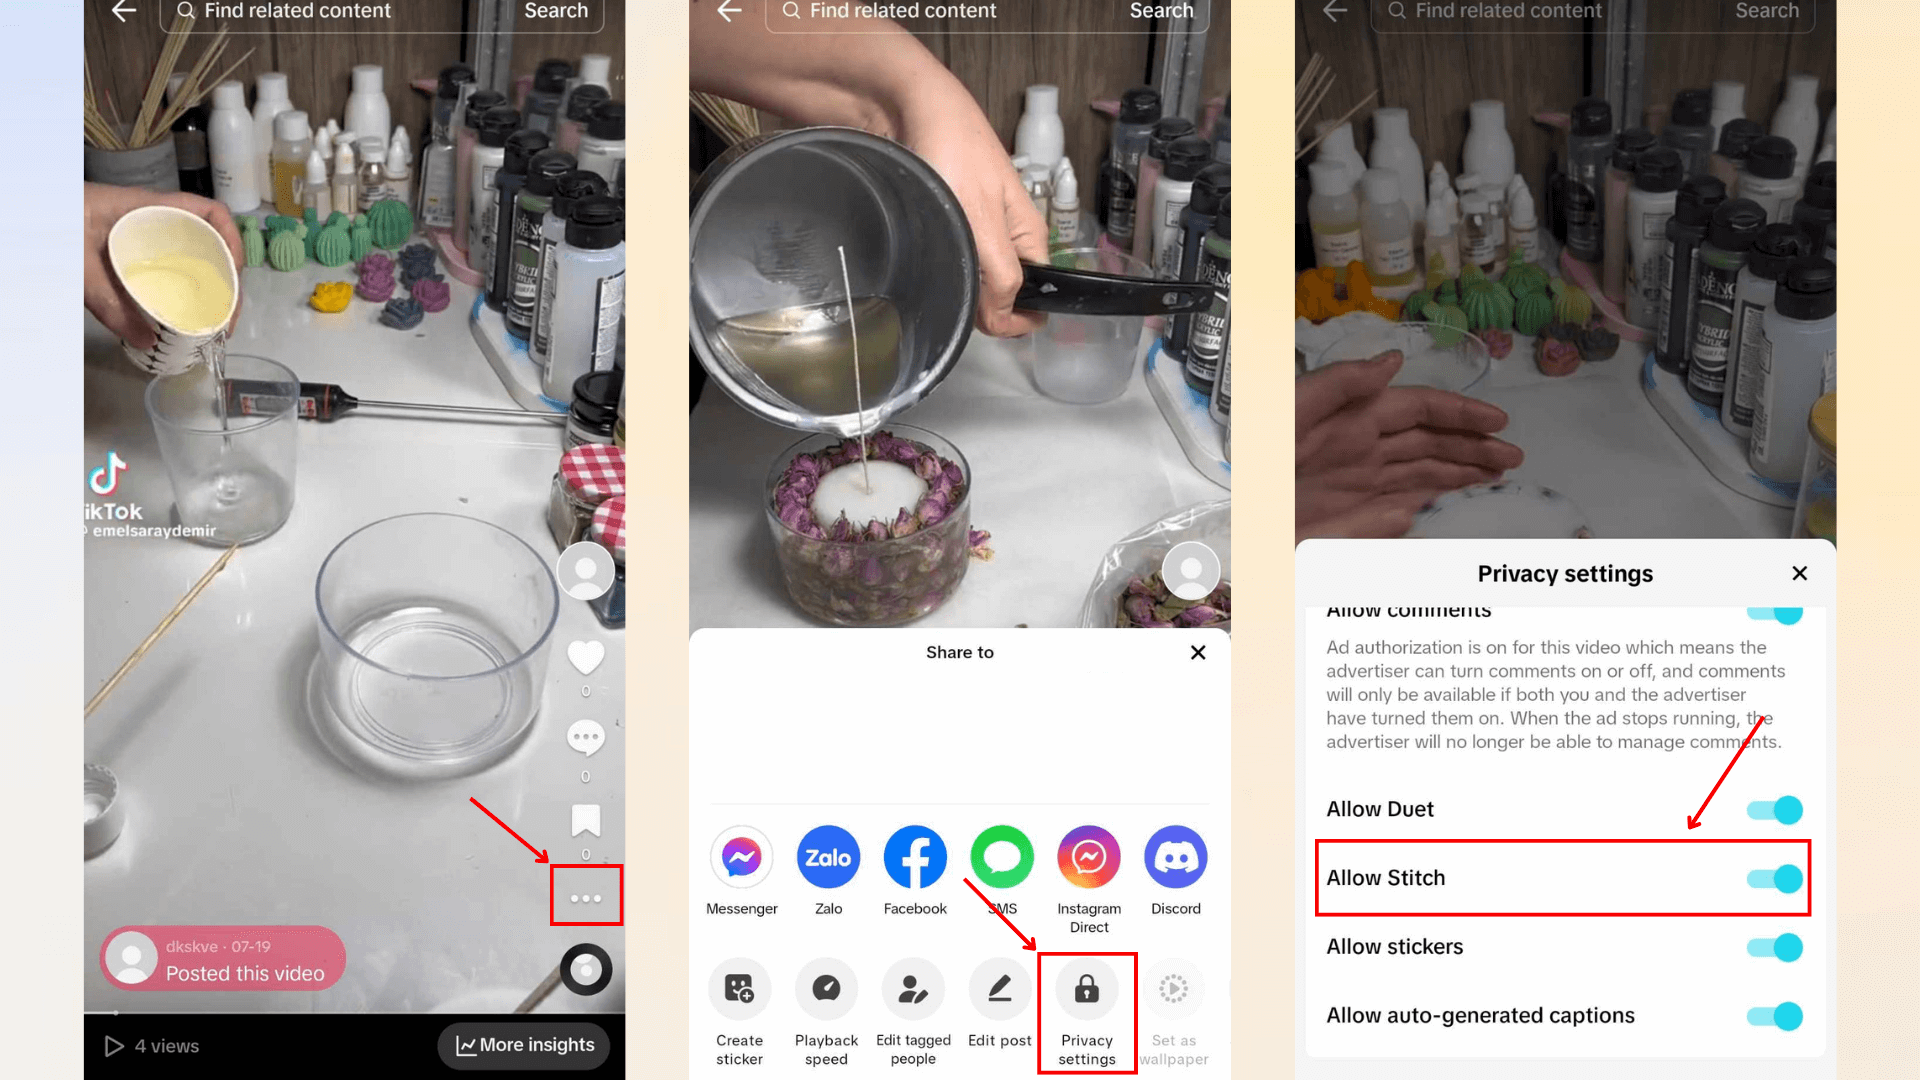1920x1080 pixels.
Task: Click the Messenger share icon
Action: point(741,857)
